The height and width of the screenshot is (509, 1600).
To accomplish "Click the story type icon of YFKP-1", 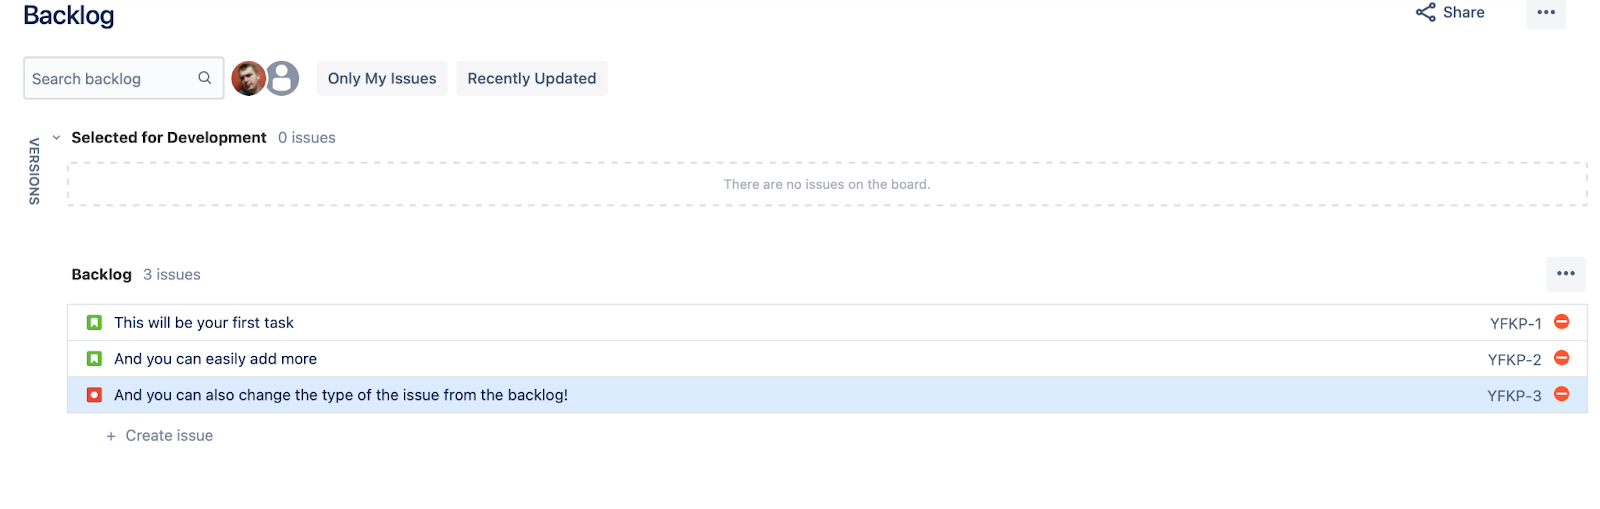I will 94,323.
